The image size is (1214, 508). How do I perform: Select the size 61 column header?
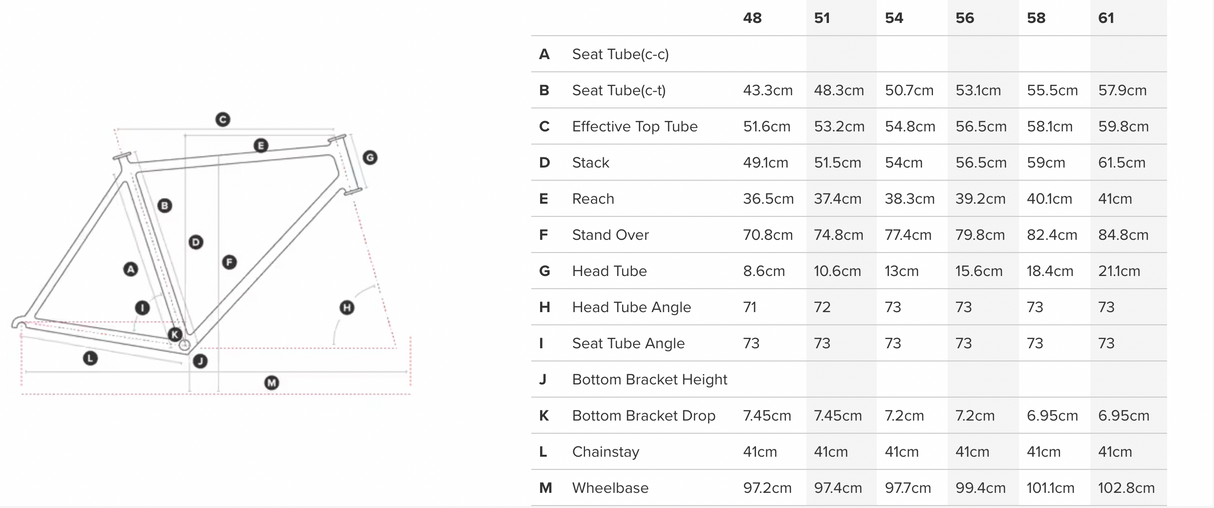1106,18
